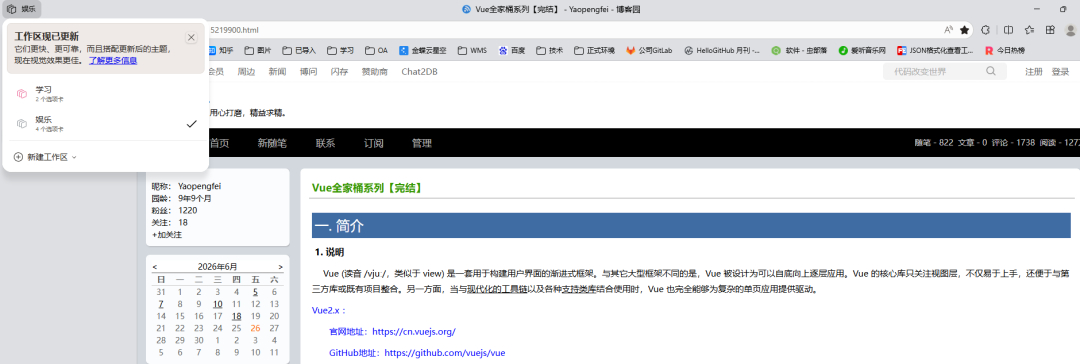Open the 图片 bookmarks folder
Viewport: 1080px width, 364px height.
pyautogui.click(x=258, y=50)
